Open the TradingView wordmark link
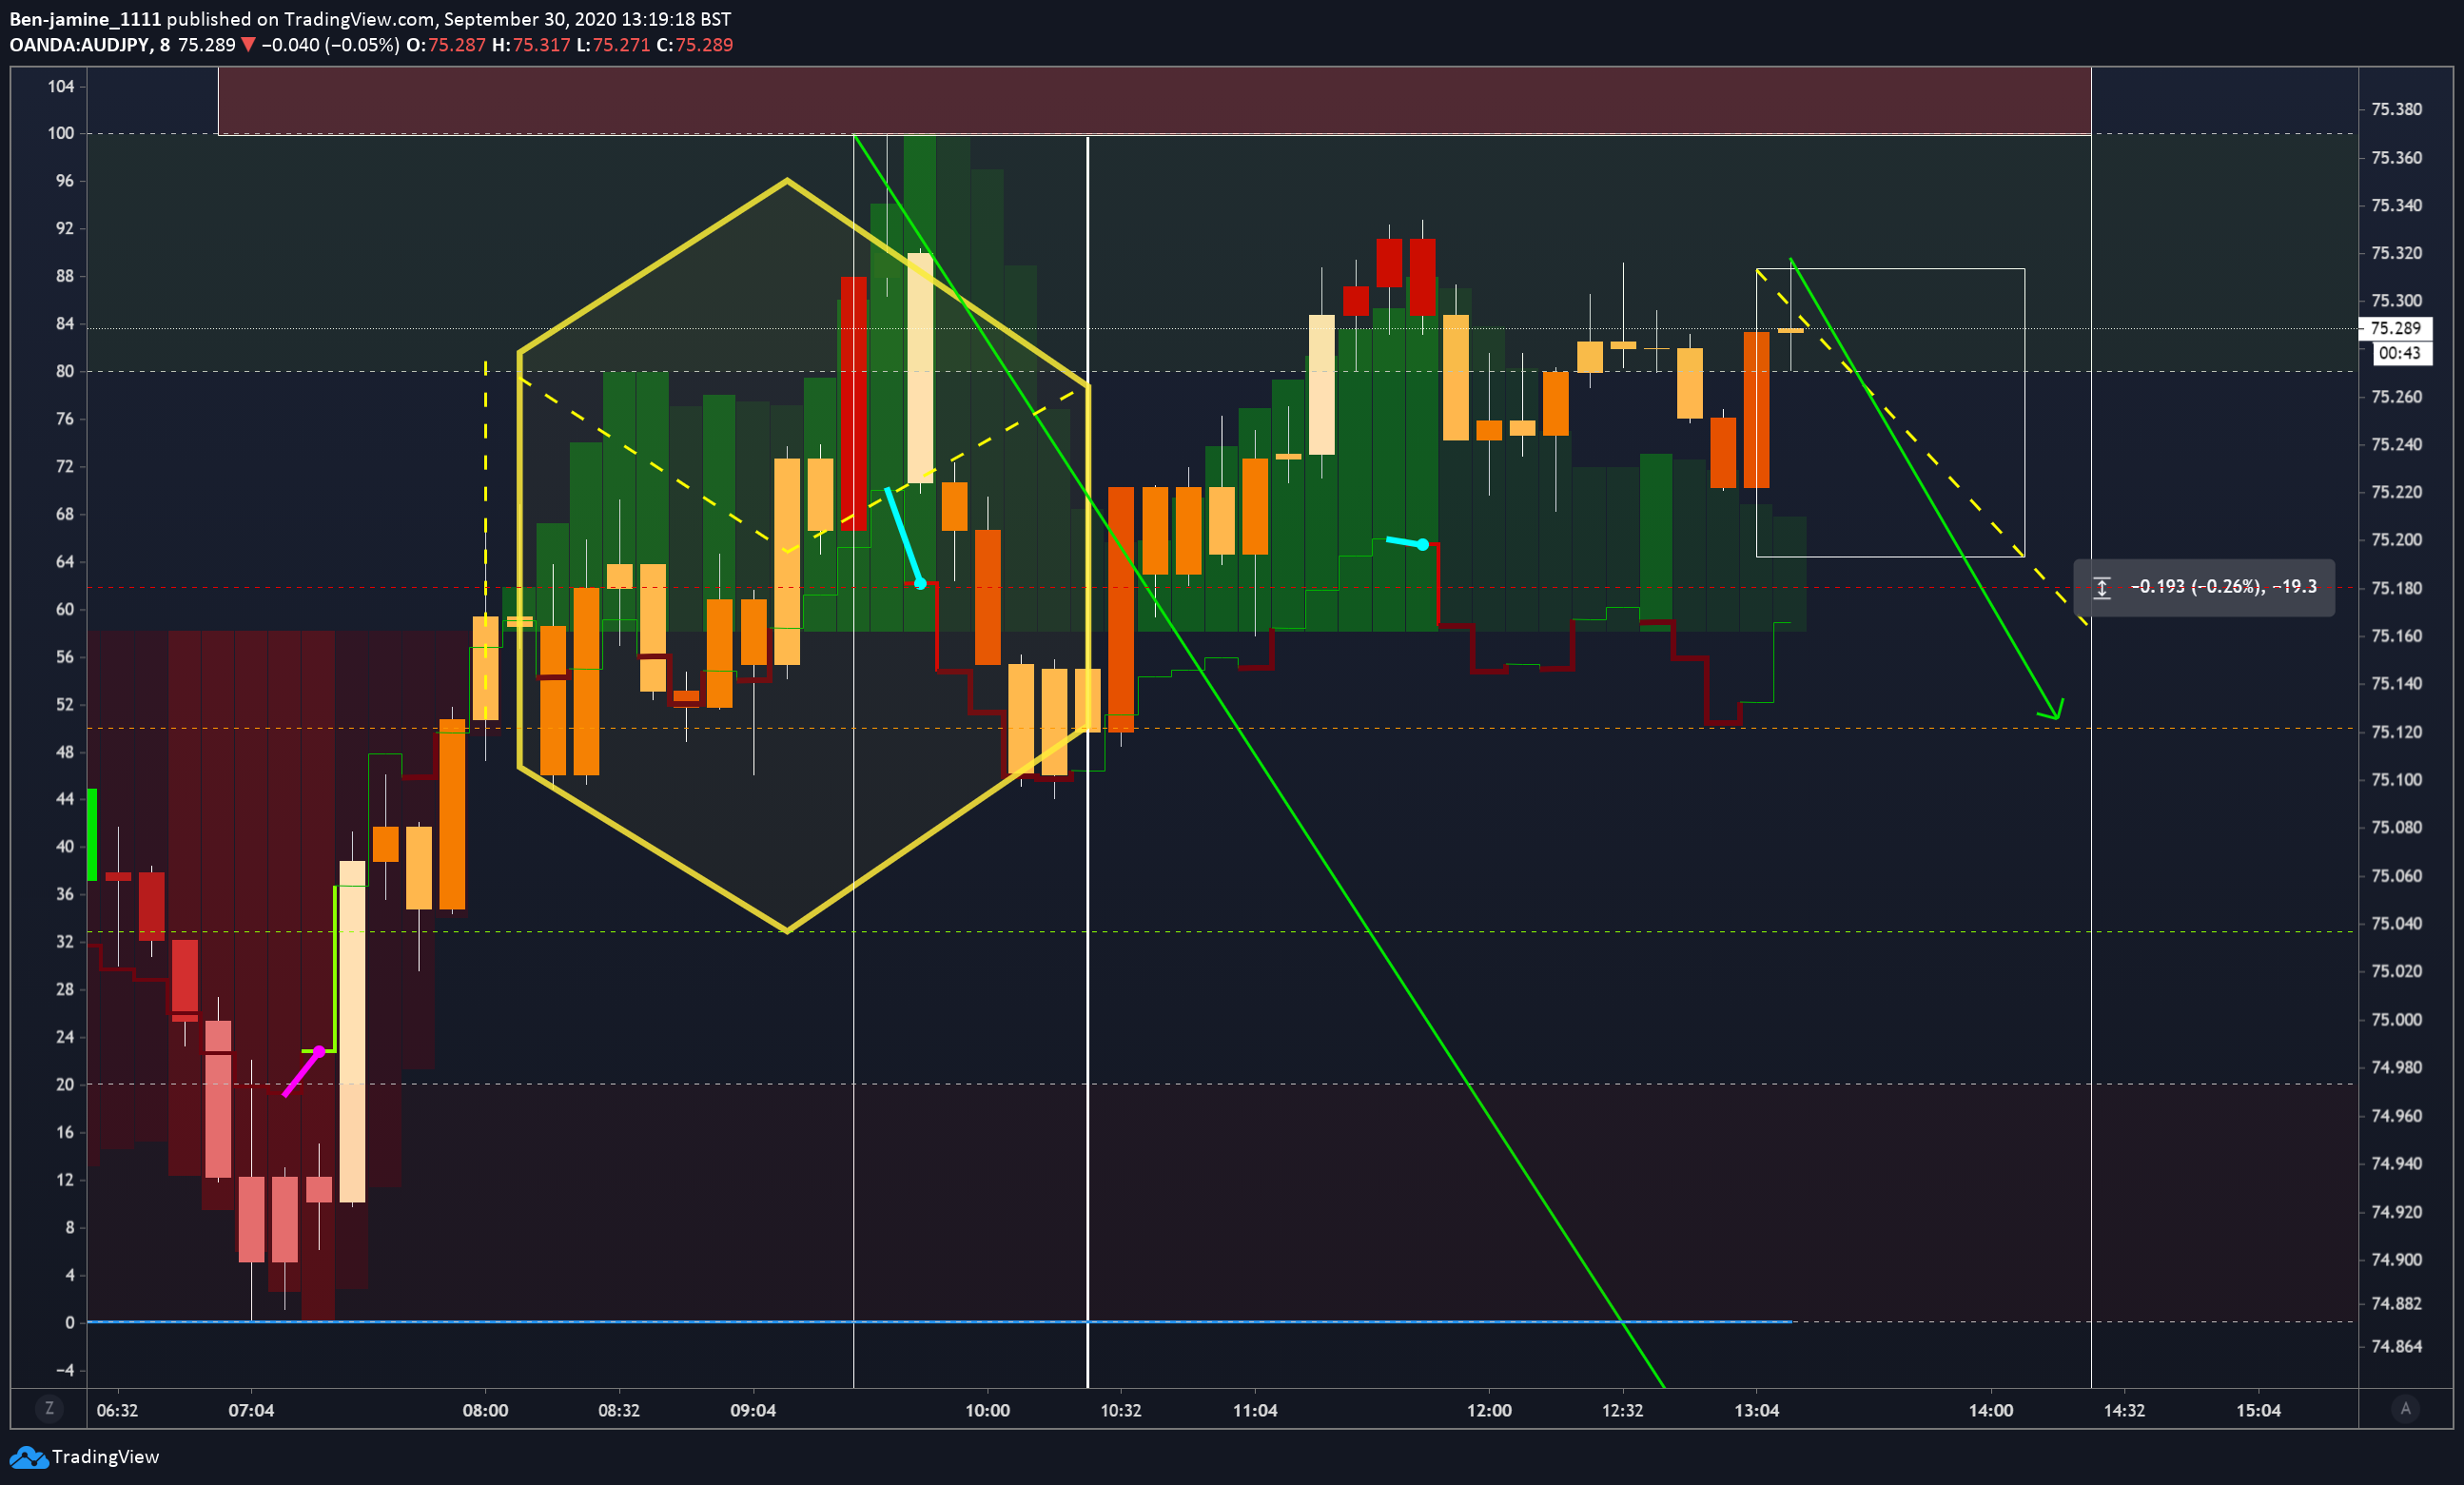Viewport: 2464px width, 1485px height. click(105, 1457)
